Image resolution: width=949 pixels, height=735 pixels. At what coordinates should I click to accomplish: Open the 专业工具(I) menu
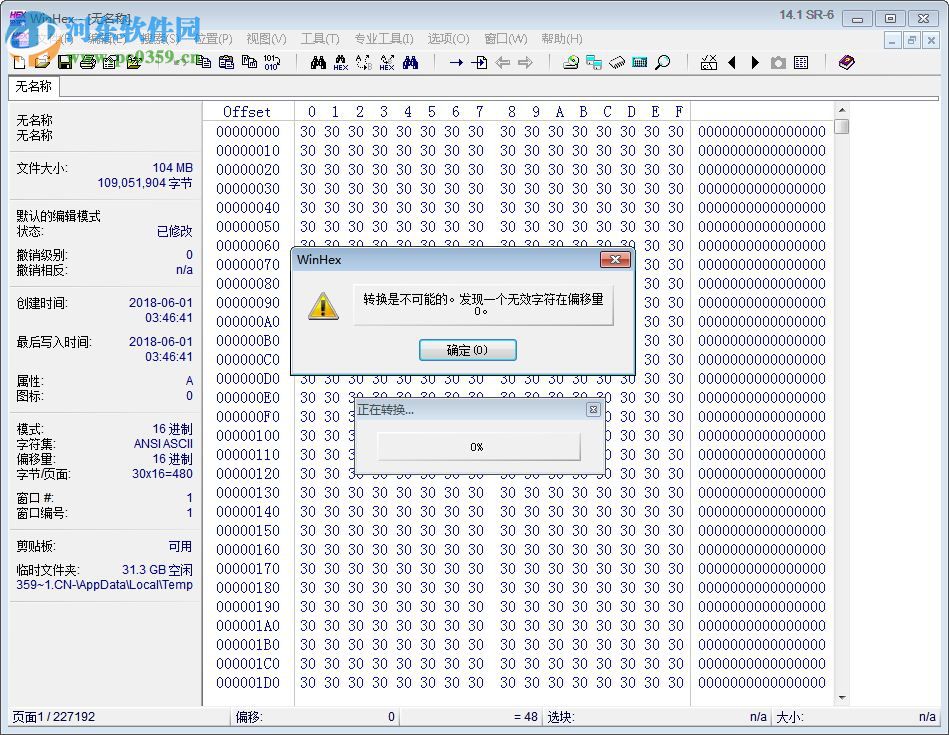point(384,39)
